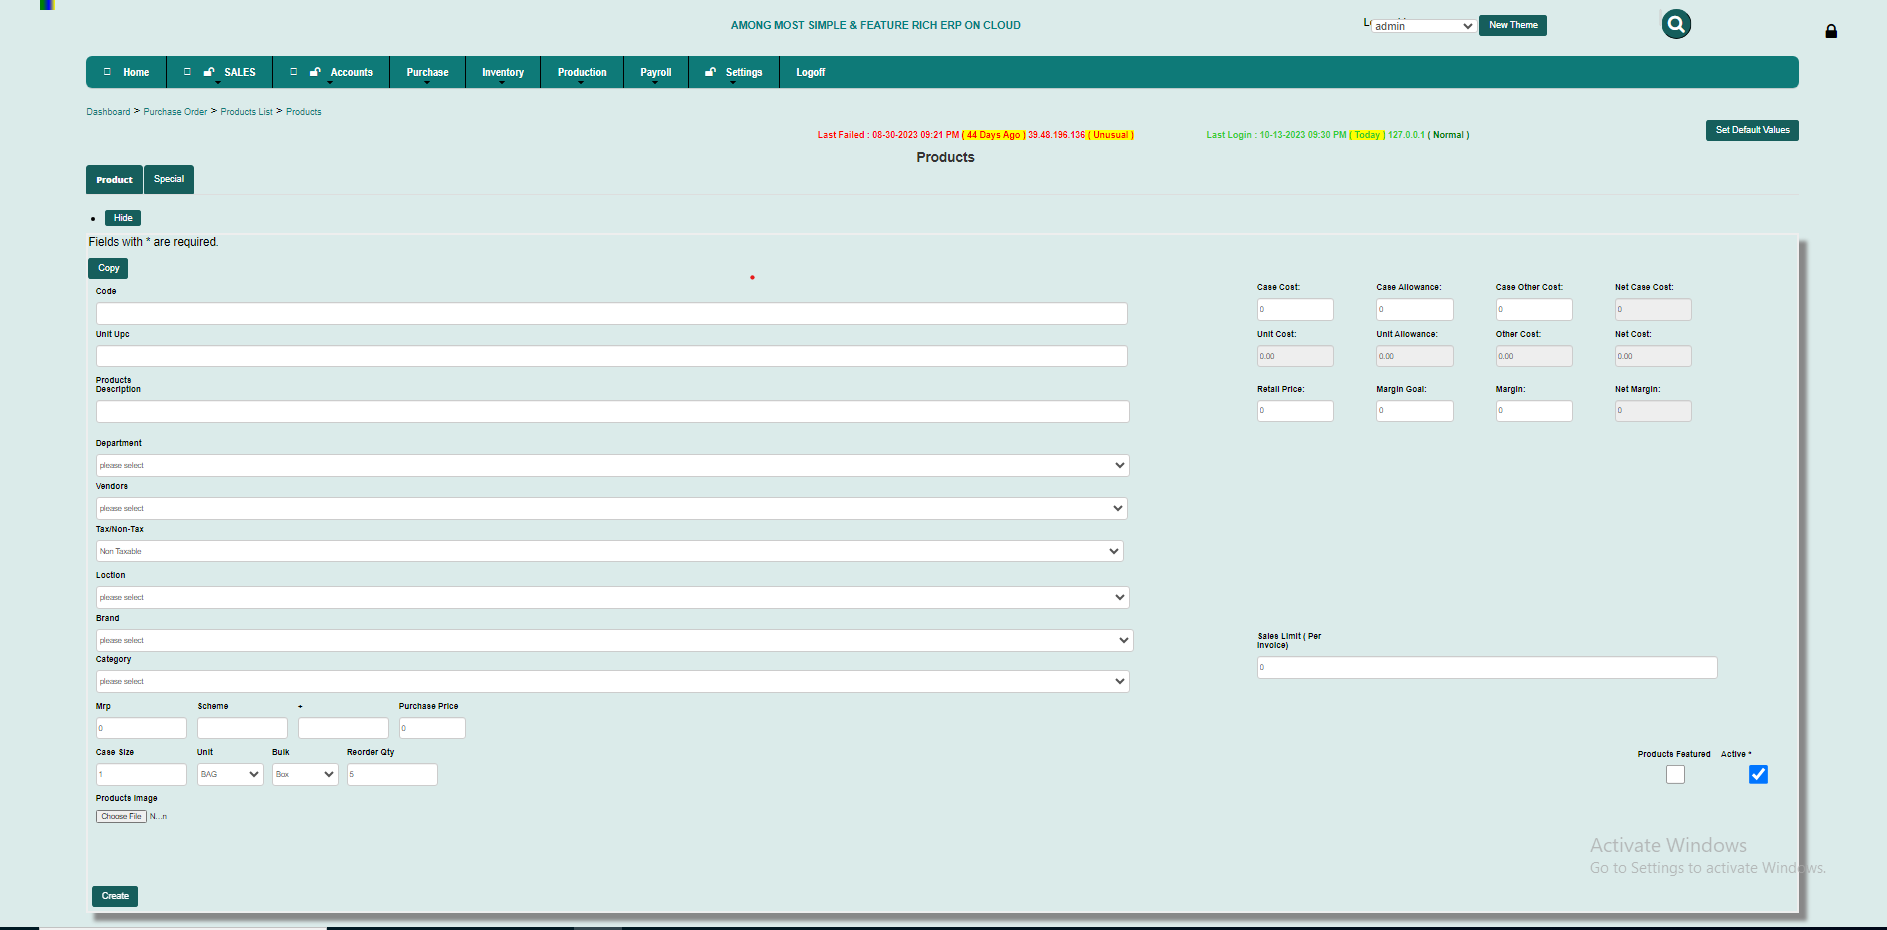Click the square icon next to SALES
The height and width of the screenshot is (930, 1887).
[x=186, y=71]
